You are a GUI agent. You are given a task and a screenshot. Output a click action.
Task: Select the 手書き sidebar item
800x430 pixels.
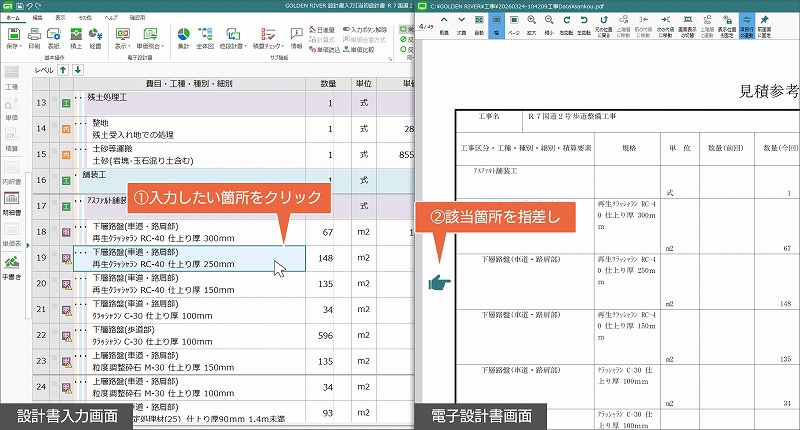coord(13,268)
